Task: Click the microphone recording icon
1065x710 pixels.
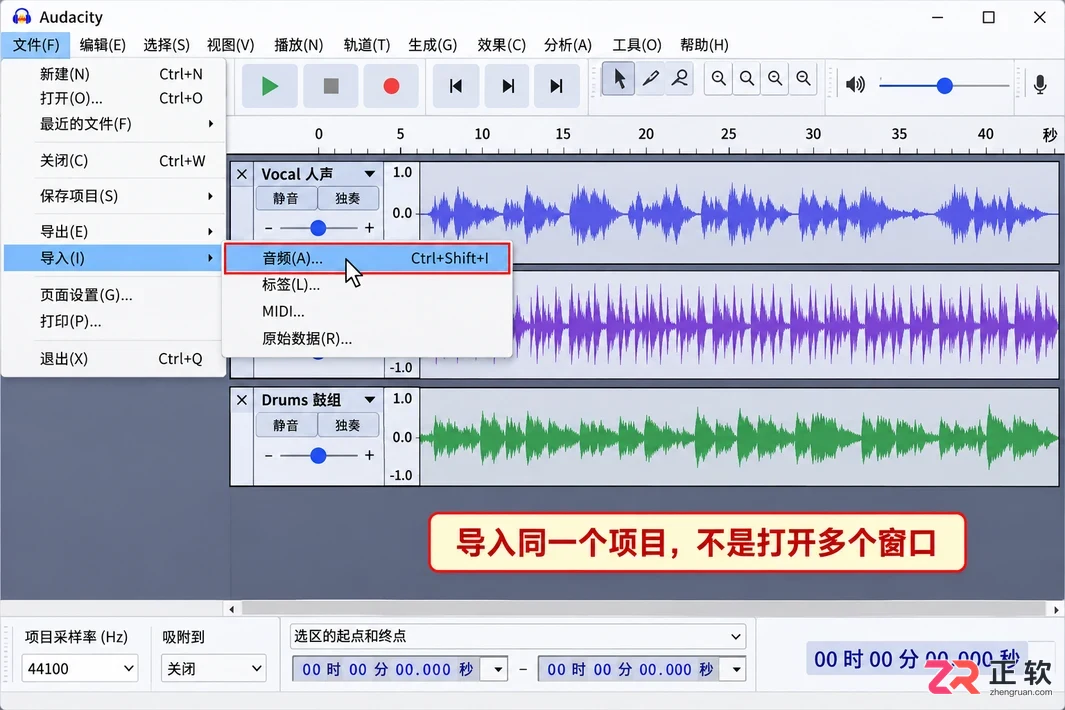Action: click(x=1040, y=84)
